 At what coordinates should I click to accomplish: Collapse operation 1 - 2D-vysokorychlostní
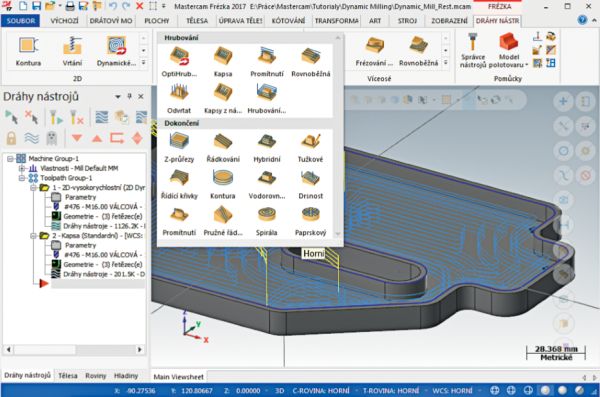pyautogui.click(x=33, y=188)
